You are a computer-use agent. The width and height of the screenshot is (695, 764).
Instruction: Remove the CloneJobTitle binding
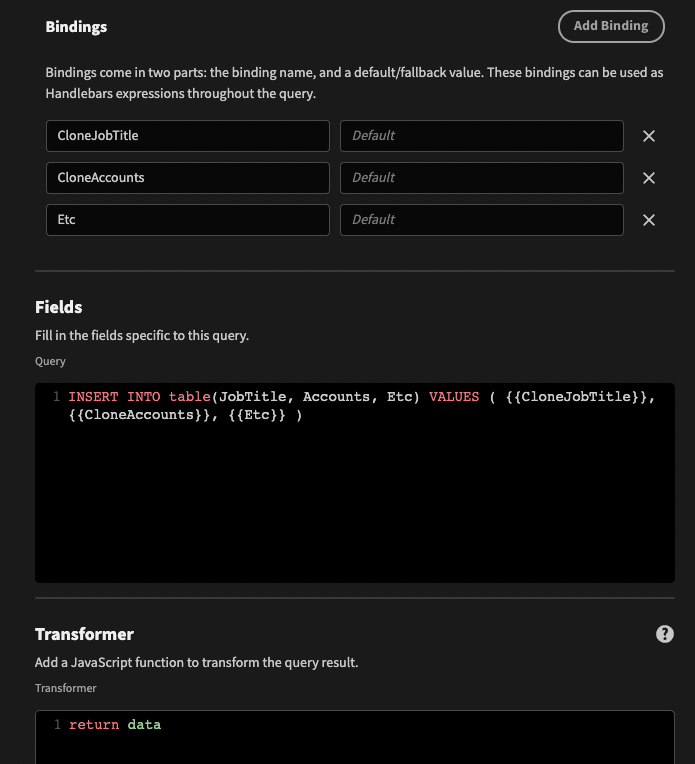[649, 136]
